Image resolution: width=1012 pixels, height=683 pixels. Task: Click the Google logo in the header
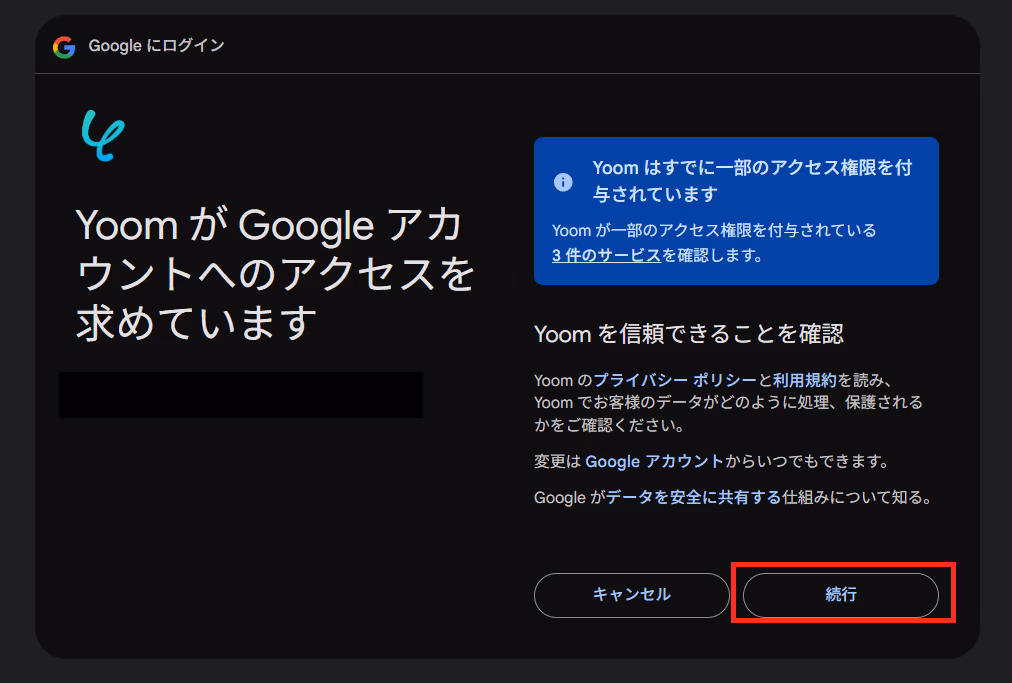point(64,47)
